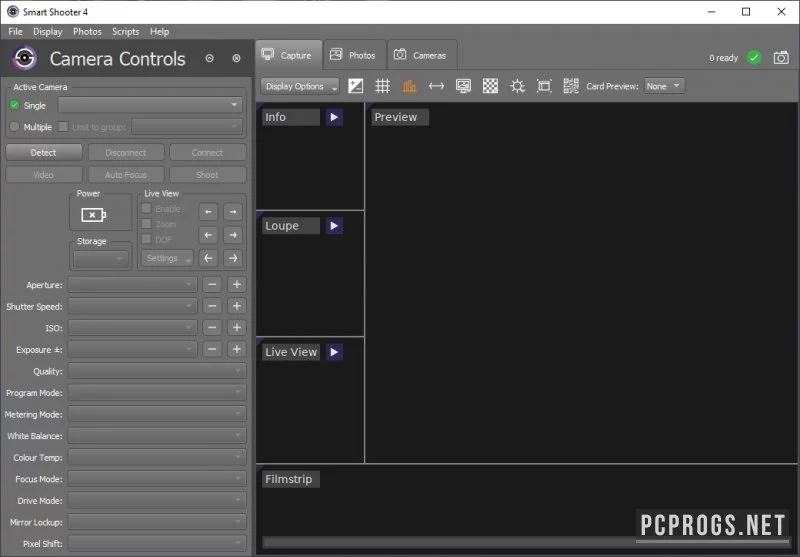
Task: Expand the Info panel play arrow
Action: (x=334, y=117)
